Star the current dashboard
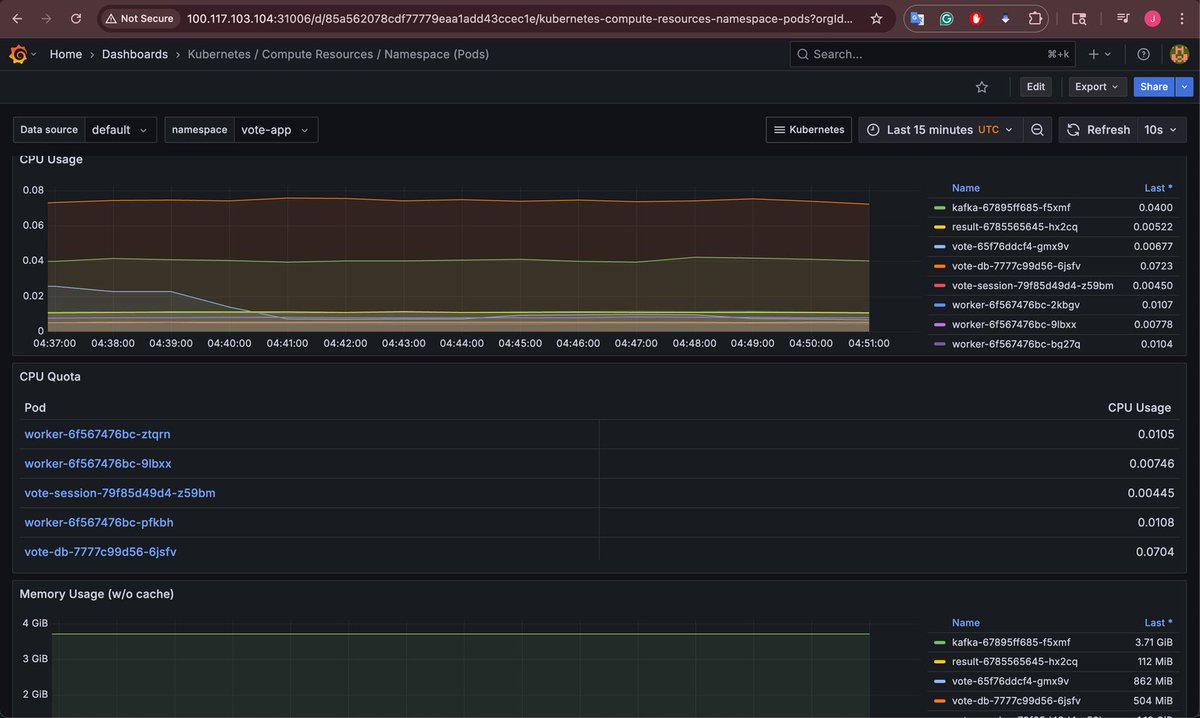Screen dimensions: 1200x718 981,87
